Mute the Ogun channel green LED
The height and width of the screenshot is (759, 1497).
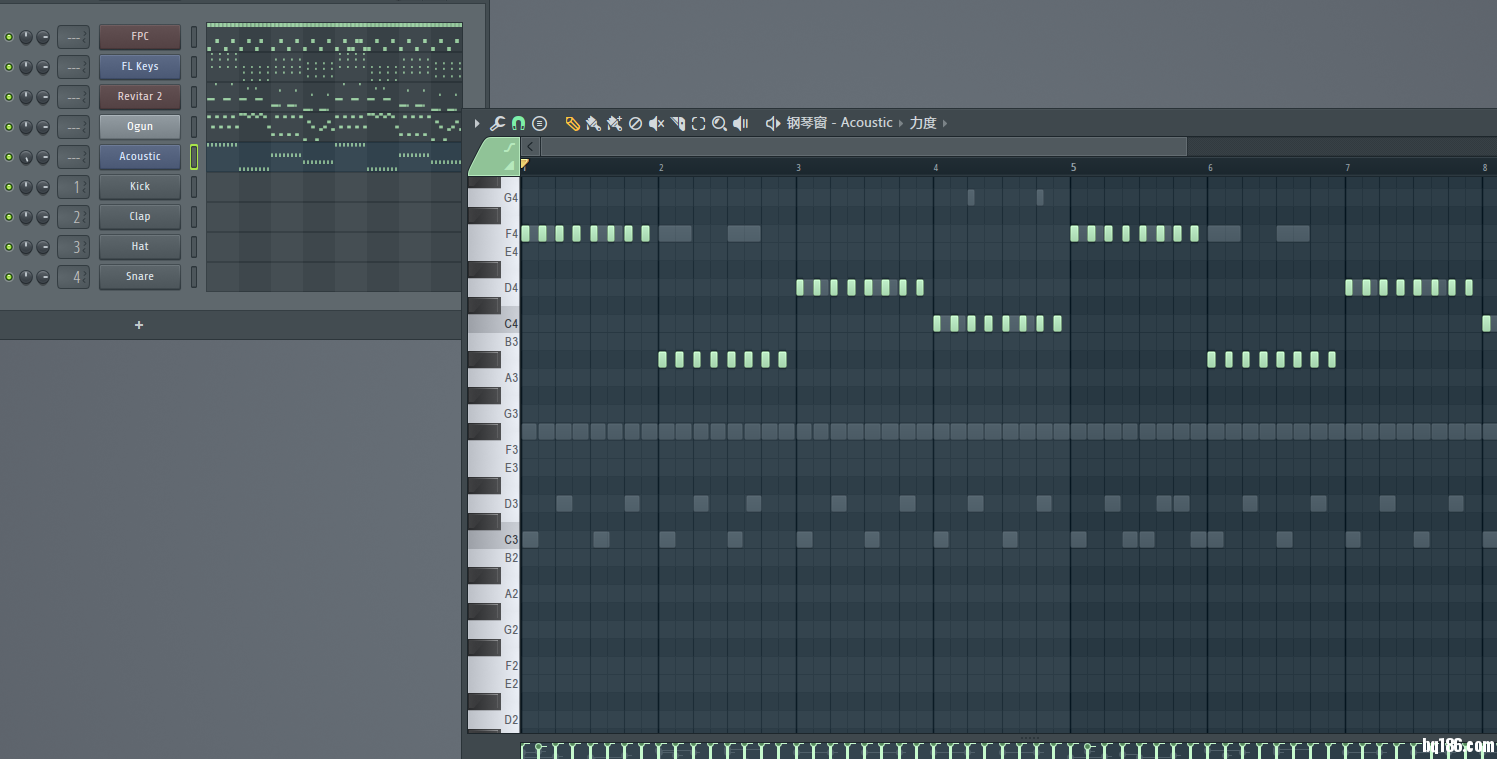coord(9,127)
